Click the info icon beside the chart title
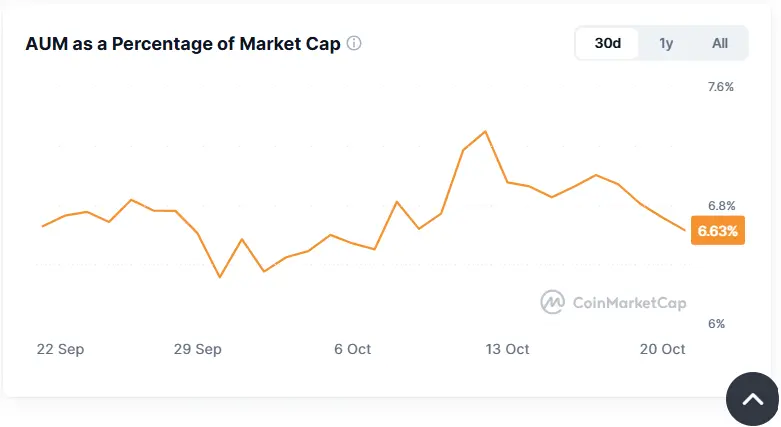 [354, 44]
